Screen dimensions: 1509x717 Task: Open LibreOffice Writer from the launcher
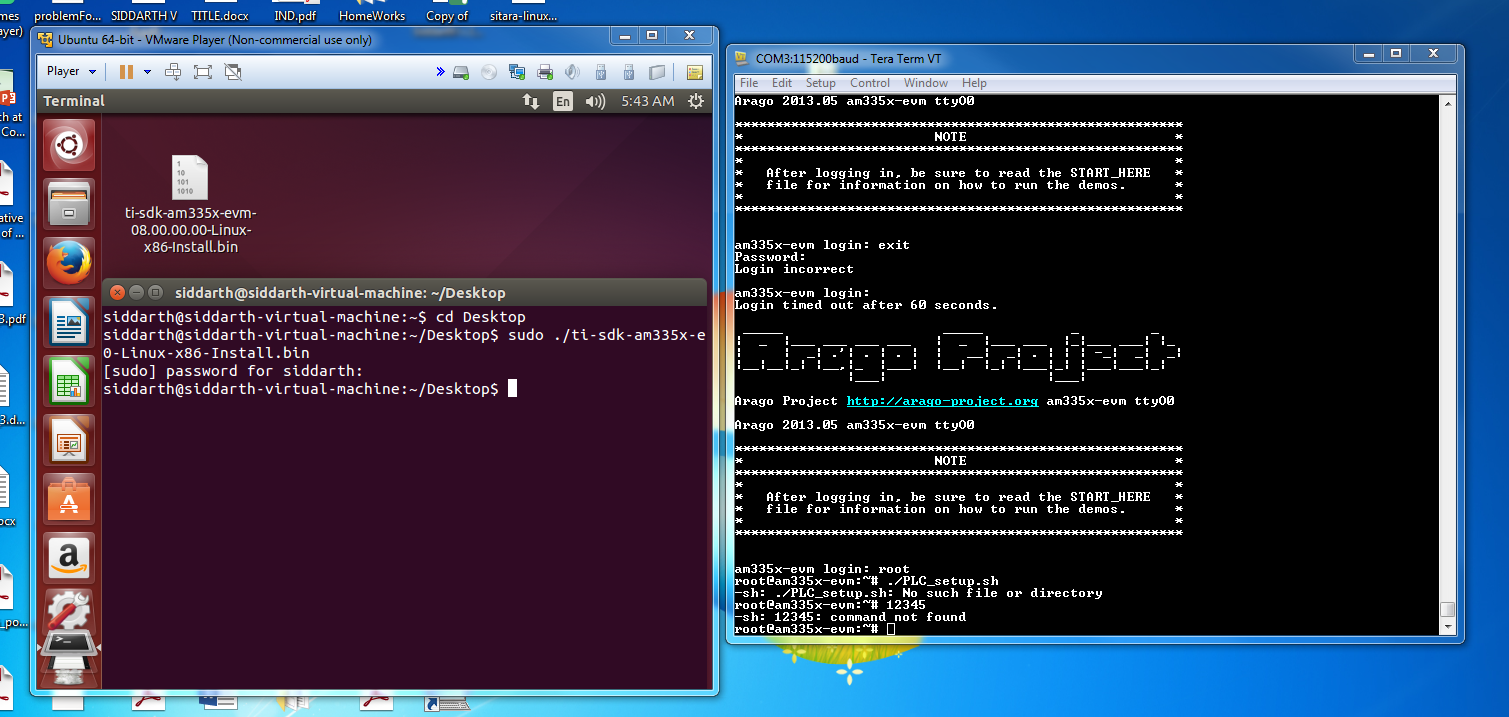point(69,322)
